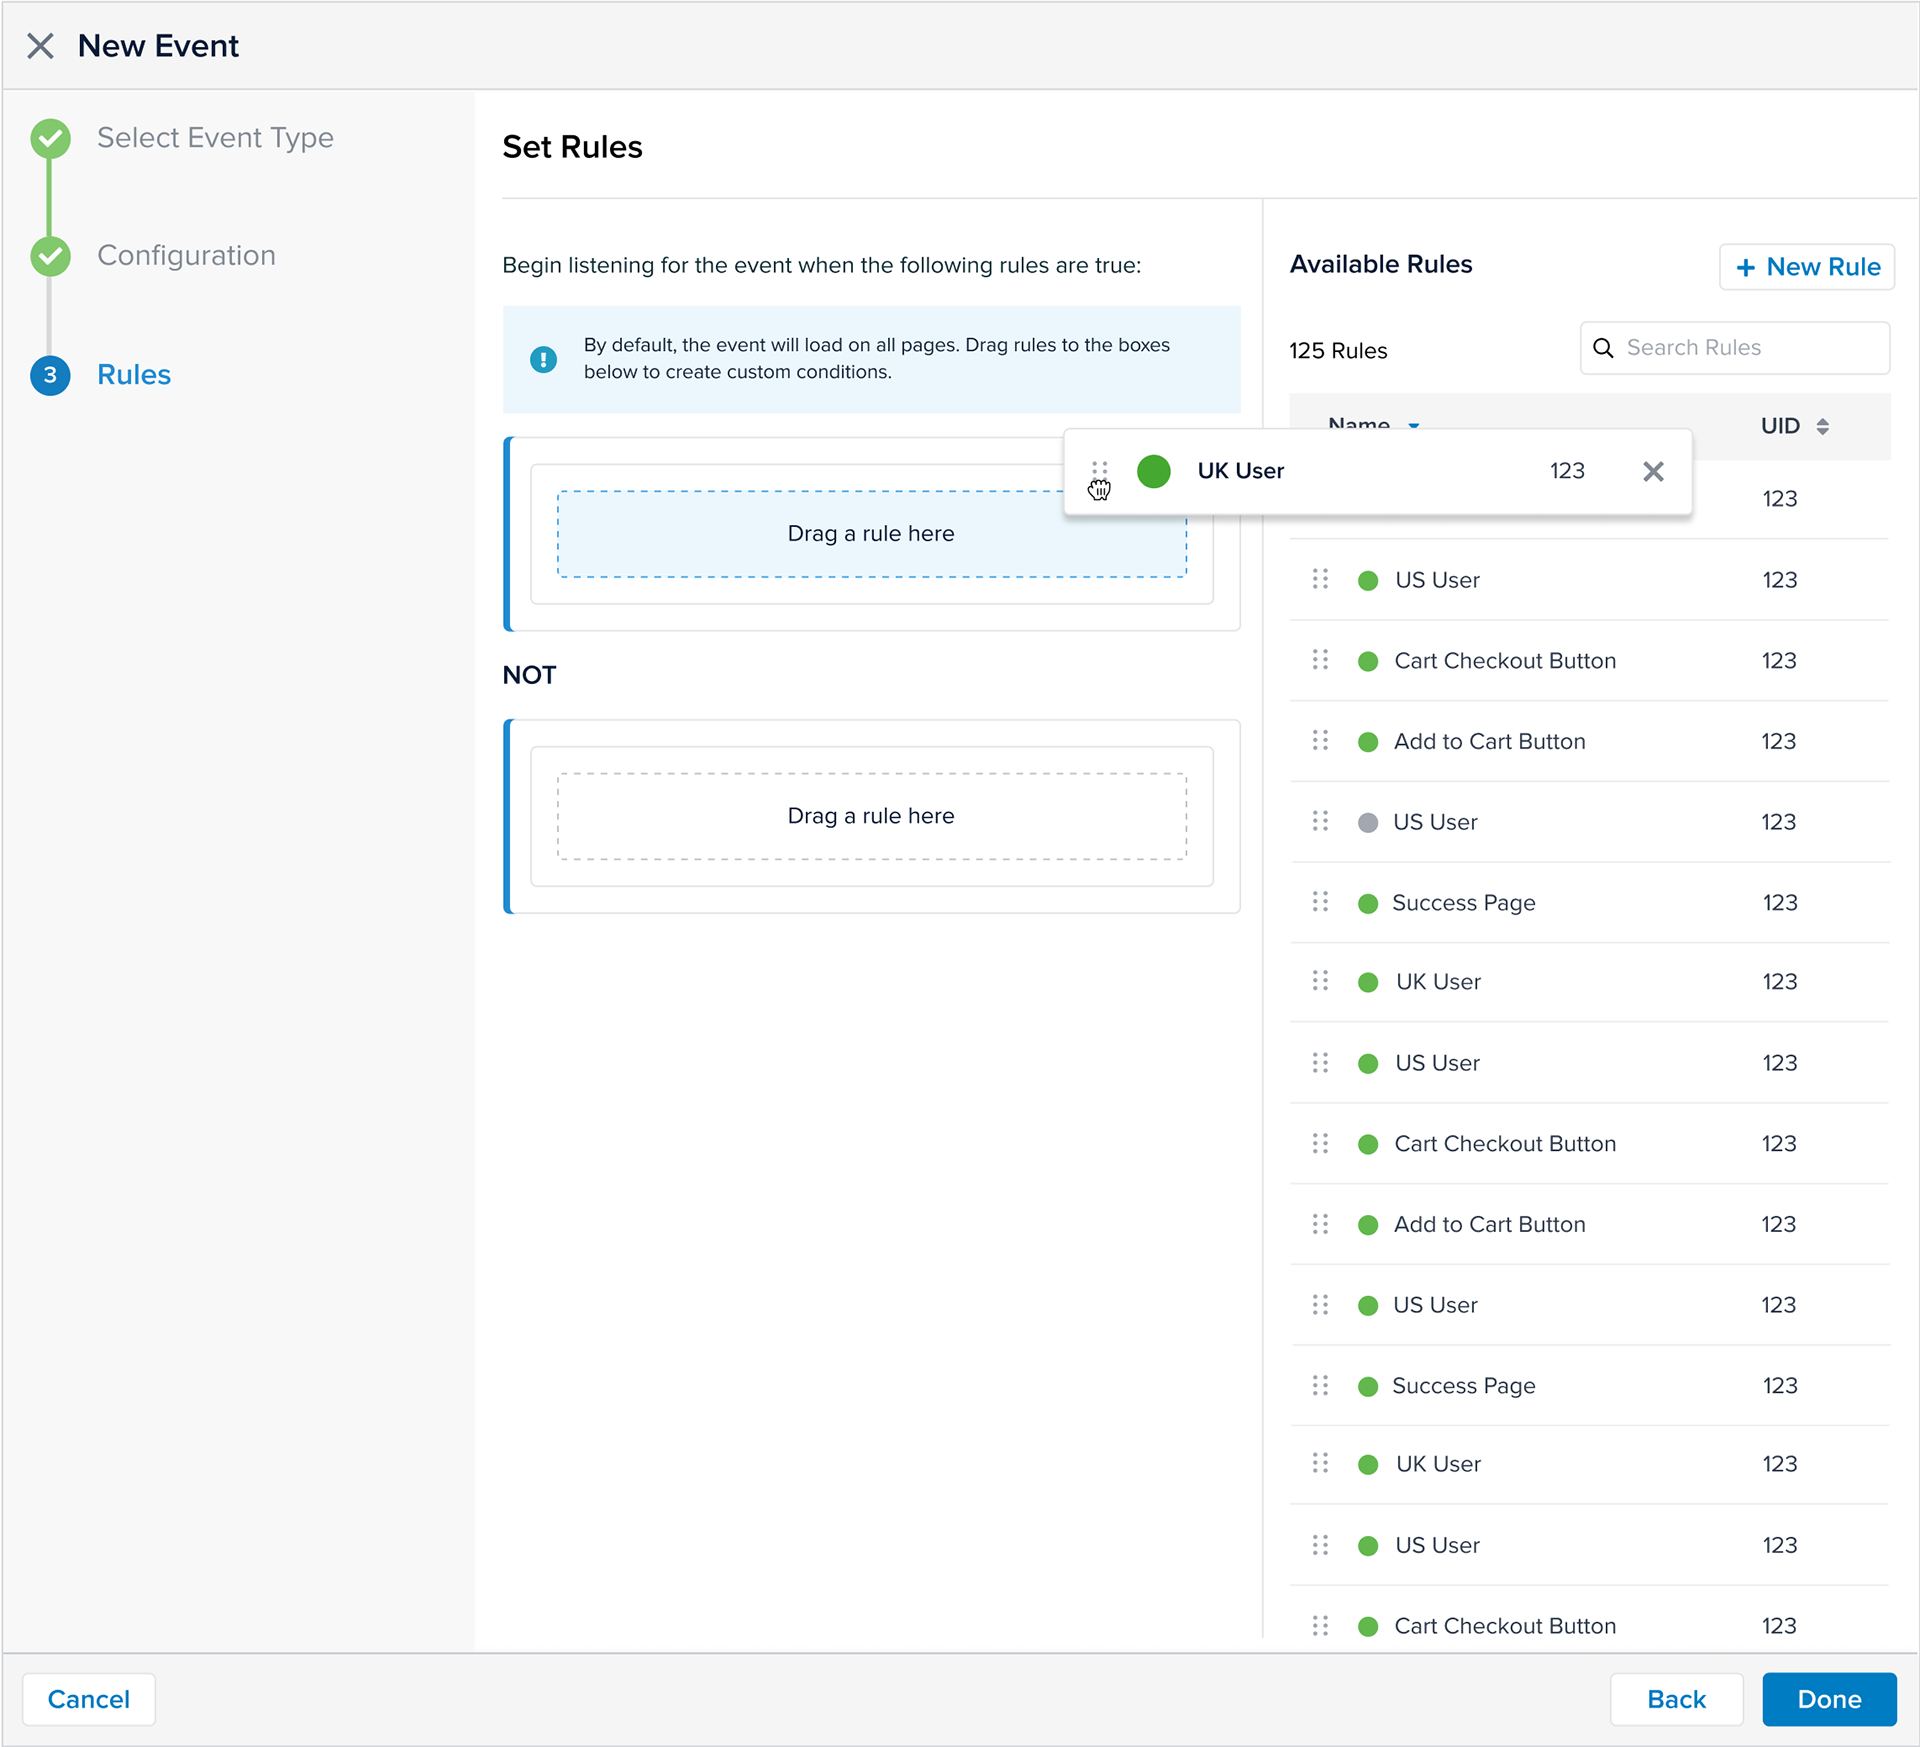Click the magnifier icon in Search Rules
Viewport: 1920px width, 1747px height.
click(1603, 348)
